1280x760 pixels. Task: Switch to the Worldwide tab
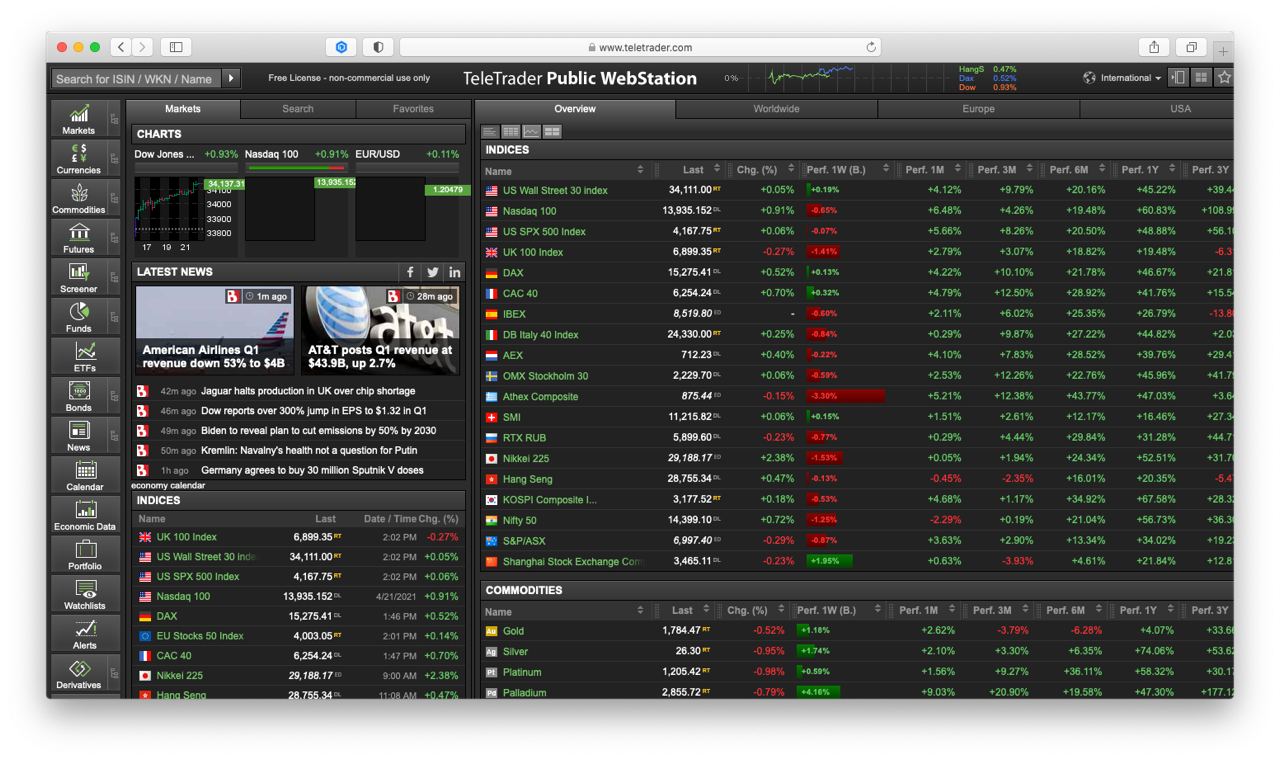[776, 109]
